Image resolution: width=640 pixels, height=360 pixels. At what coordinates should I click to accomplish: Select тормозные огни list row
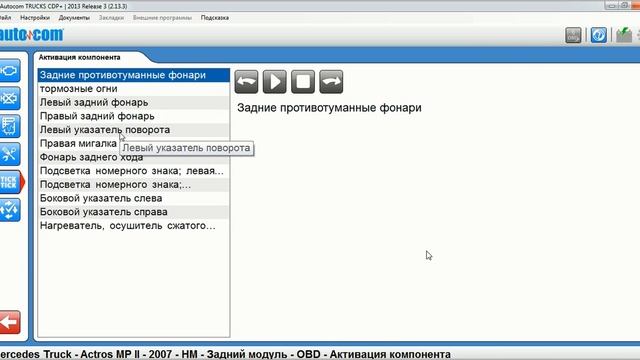click(x=133, y=89)
